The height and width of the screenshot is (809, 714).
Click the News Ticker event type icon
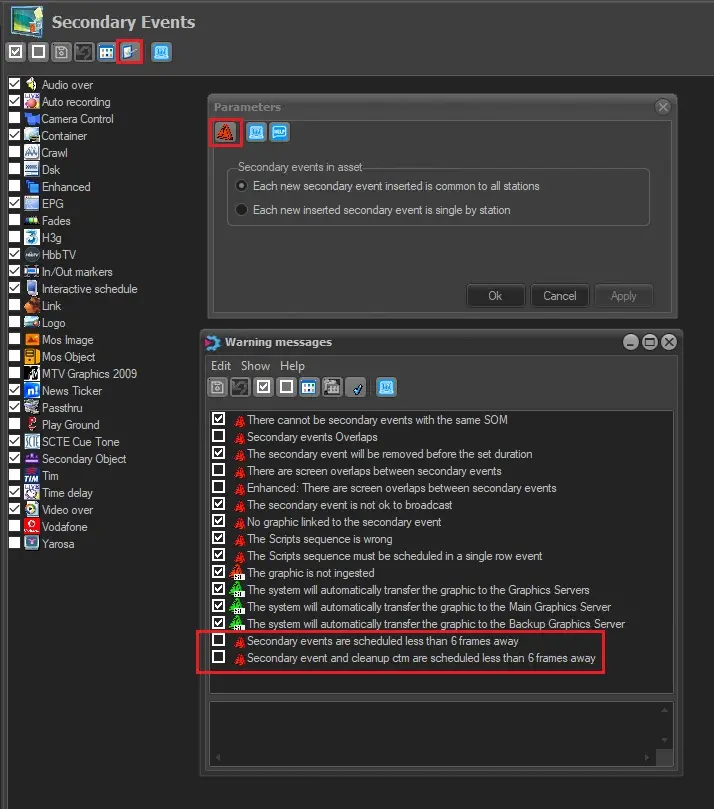coord(32,391)
